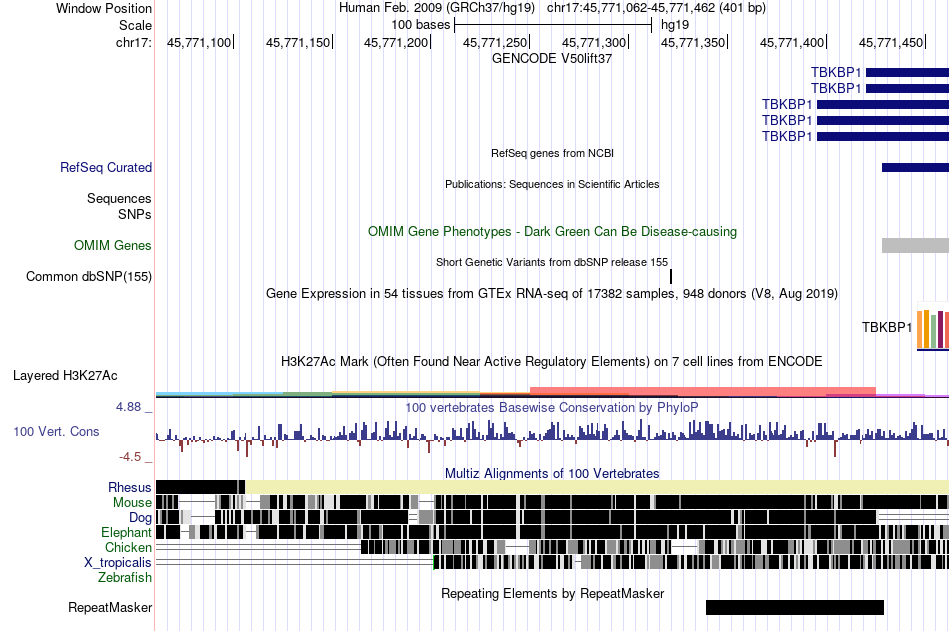Click the 45,771,450 ruler position

(x=892, y=42)
